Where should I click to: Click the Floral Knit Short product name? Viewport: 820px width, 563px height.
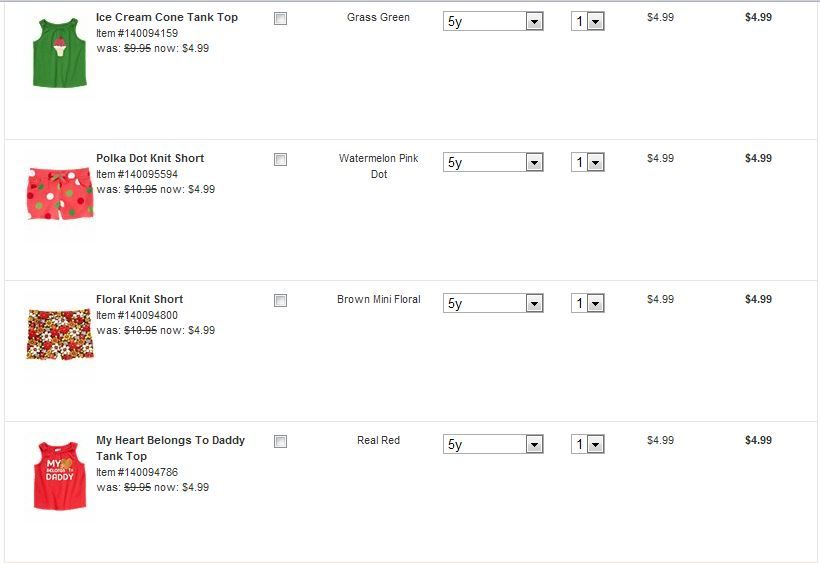(139, 299)
